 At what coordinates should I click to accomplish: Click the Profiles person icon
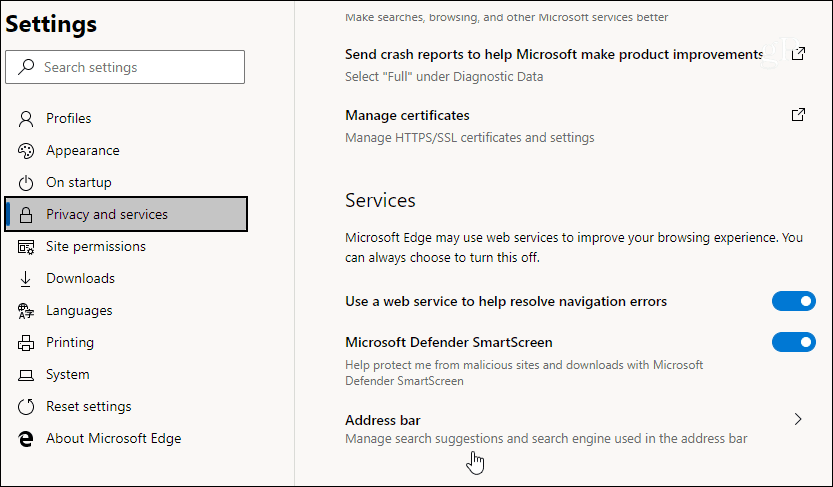(26, 118)
